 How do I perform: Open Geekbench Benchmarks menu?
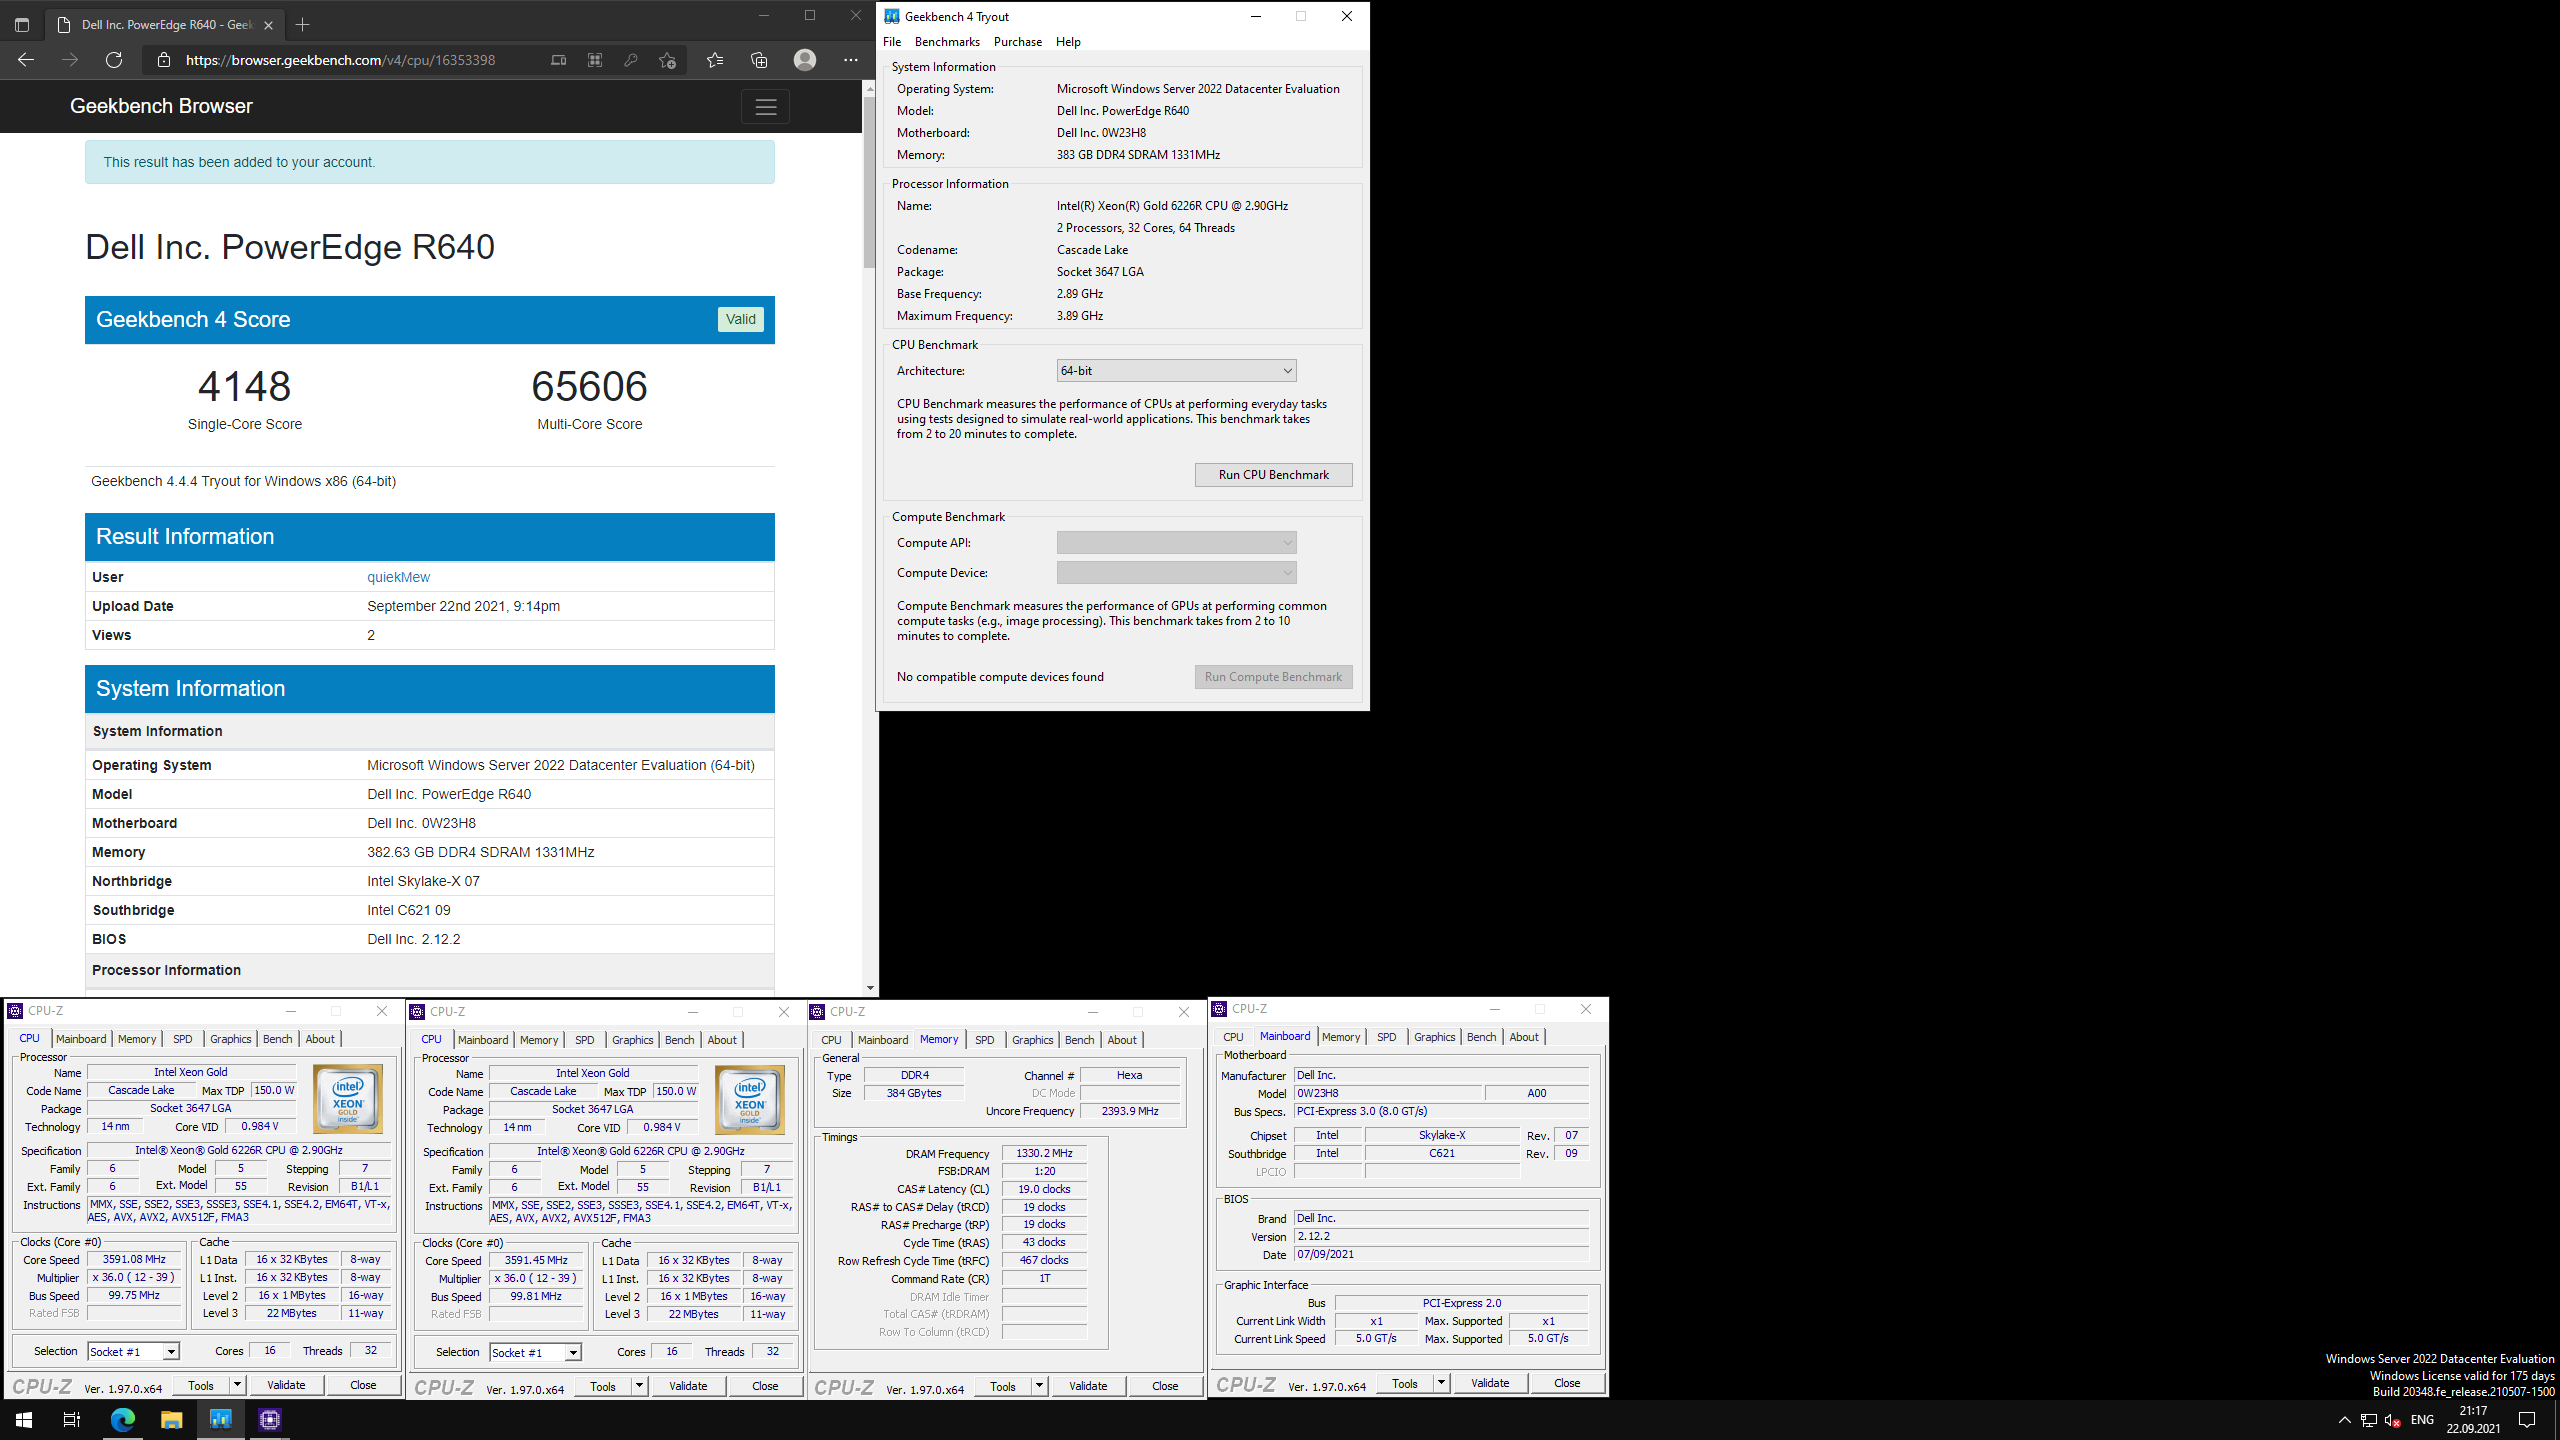tap(947, 42)
